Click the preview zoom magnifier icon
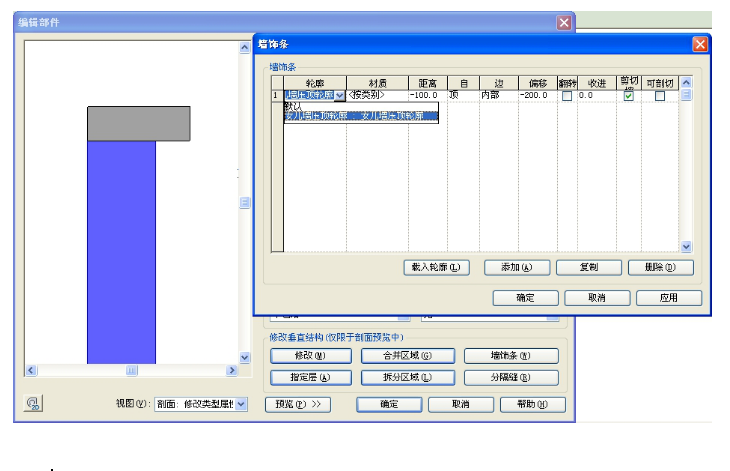This screenshot has width=730, height=471. coord(32,404)
